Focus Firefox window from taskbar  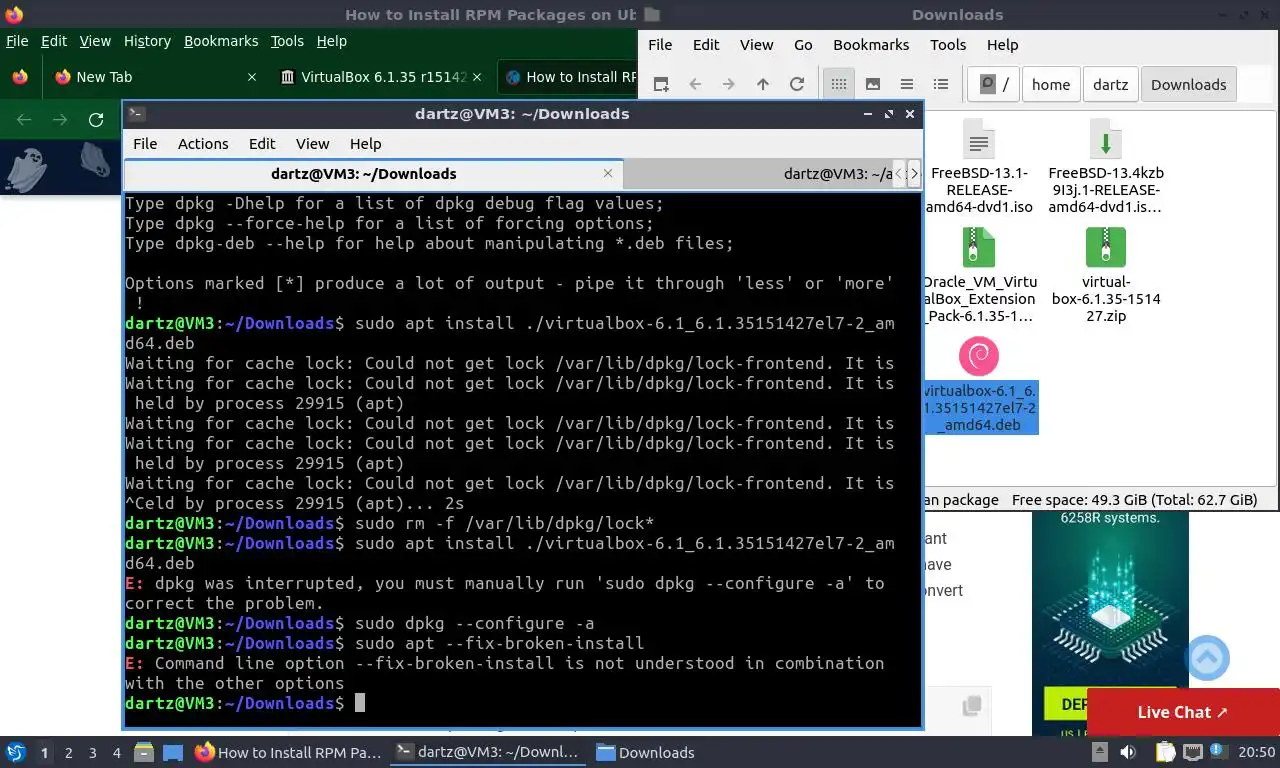290,752
